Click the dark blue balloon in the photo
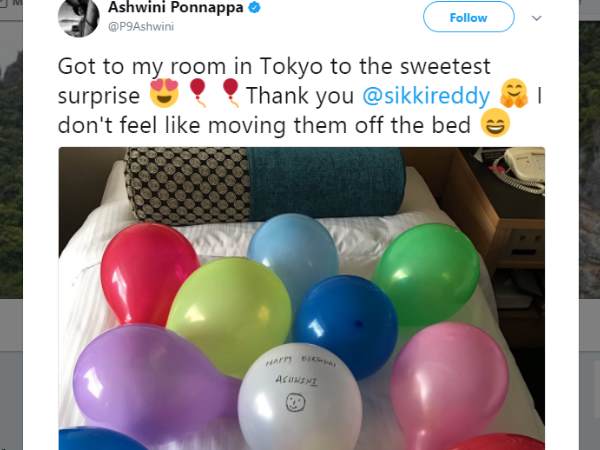The height and width of the screenshot is (450, 600). (346, 325)
